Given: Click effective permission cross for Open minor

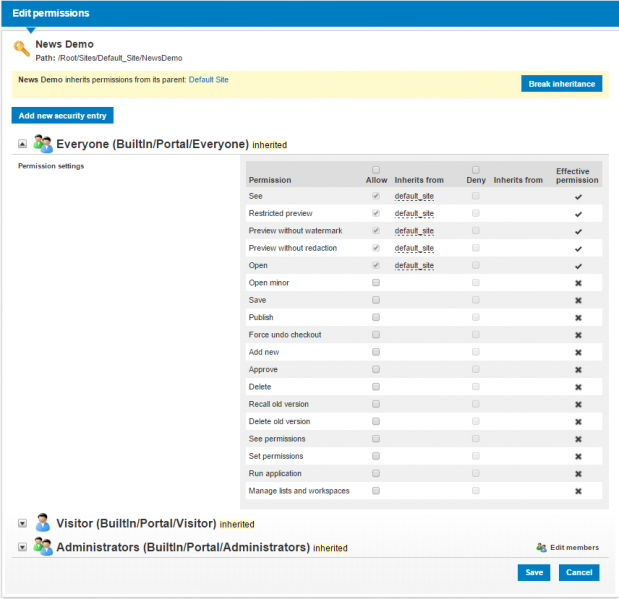Looking at the screenshot, I should point(578,283).
